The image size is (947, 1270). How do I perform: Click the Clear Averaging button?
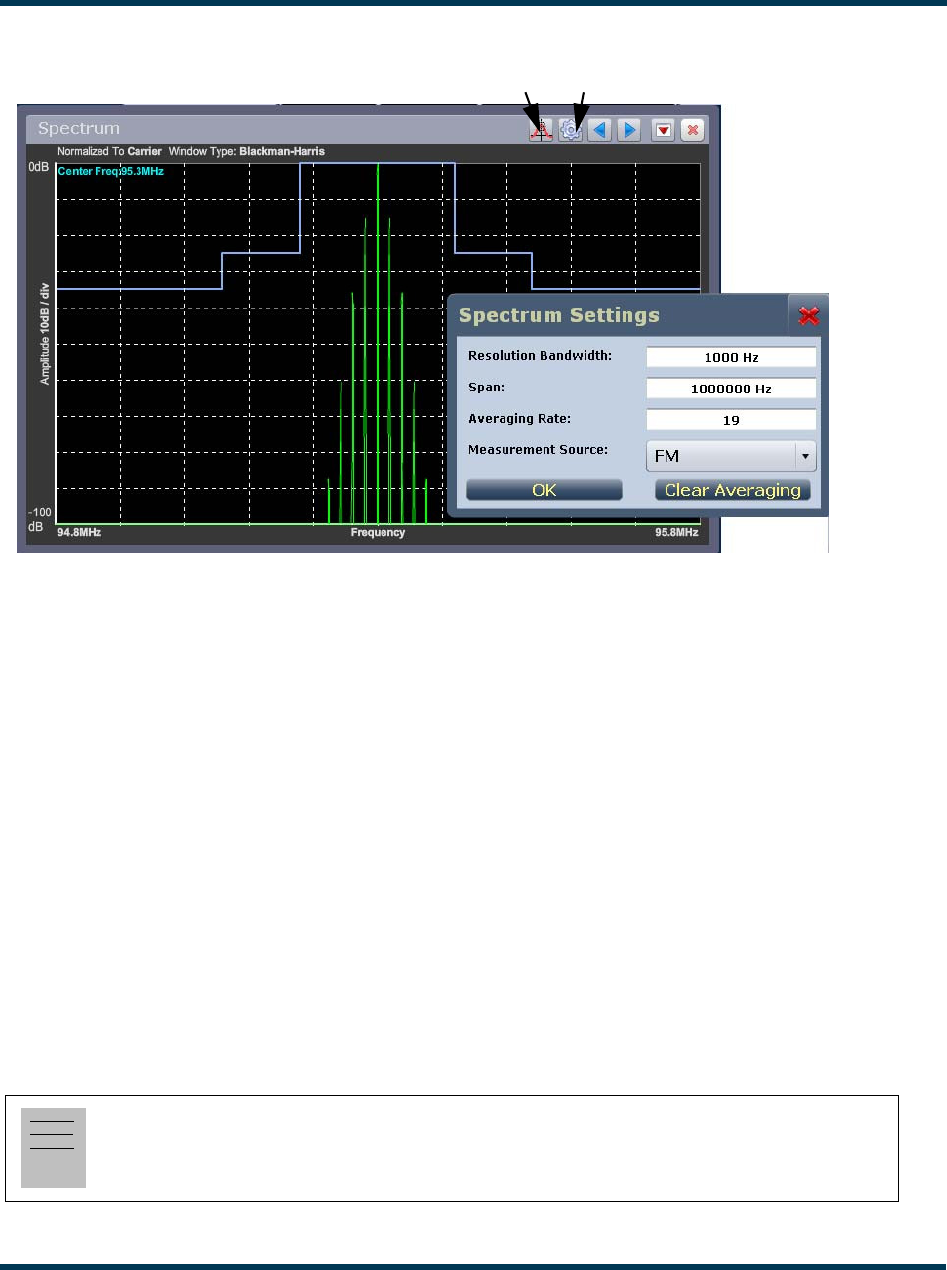coord(733,490)
